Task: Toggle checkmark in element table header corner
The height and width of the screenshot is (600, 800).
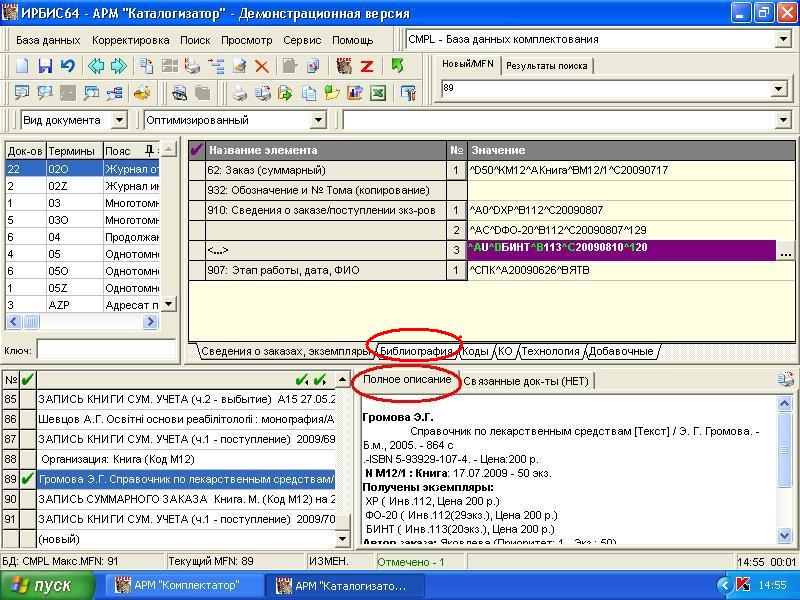Action: click(197, 150)
